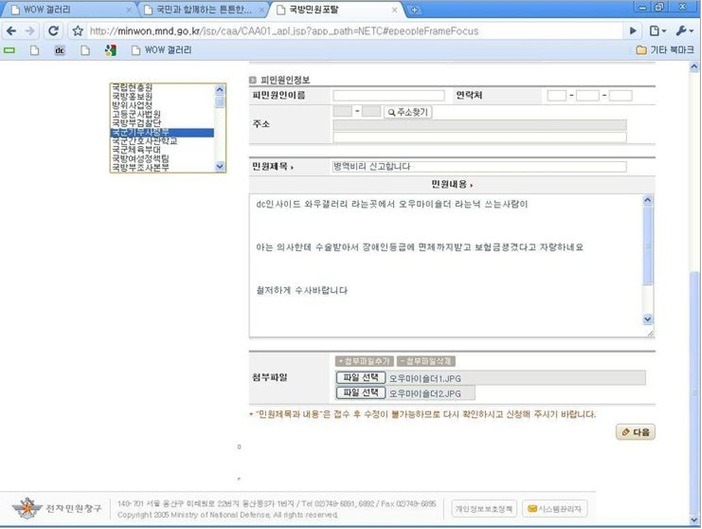The height and width of the screenshot is (529, 702).
Task: Click first 파일 선택 file button
Action: coord(360,378)
